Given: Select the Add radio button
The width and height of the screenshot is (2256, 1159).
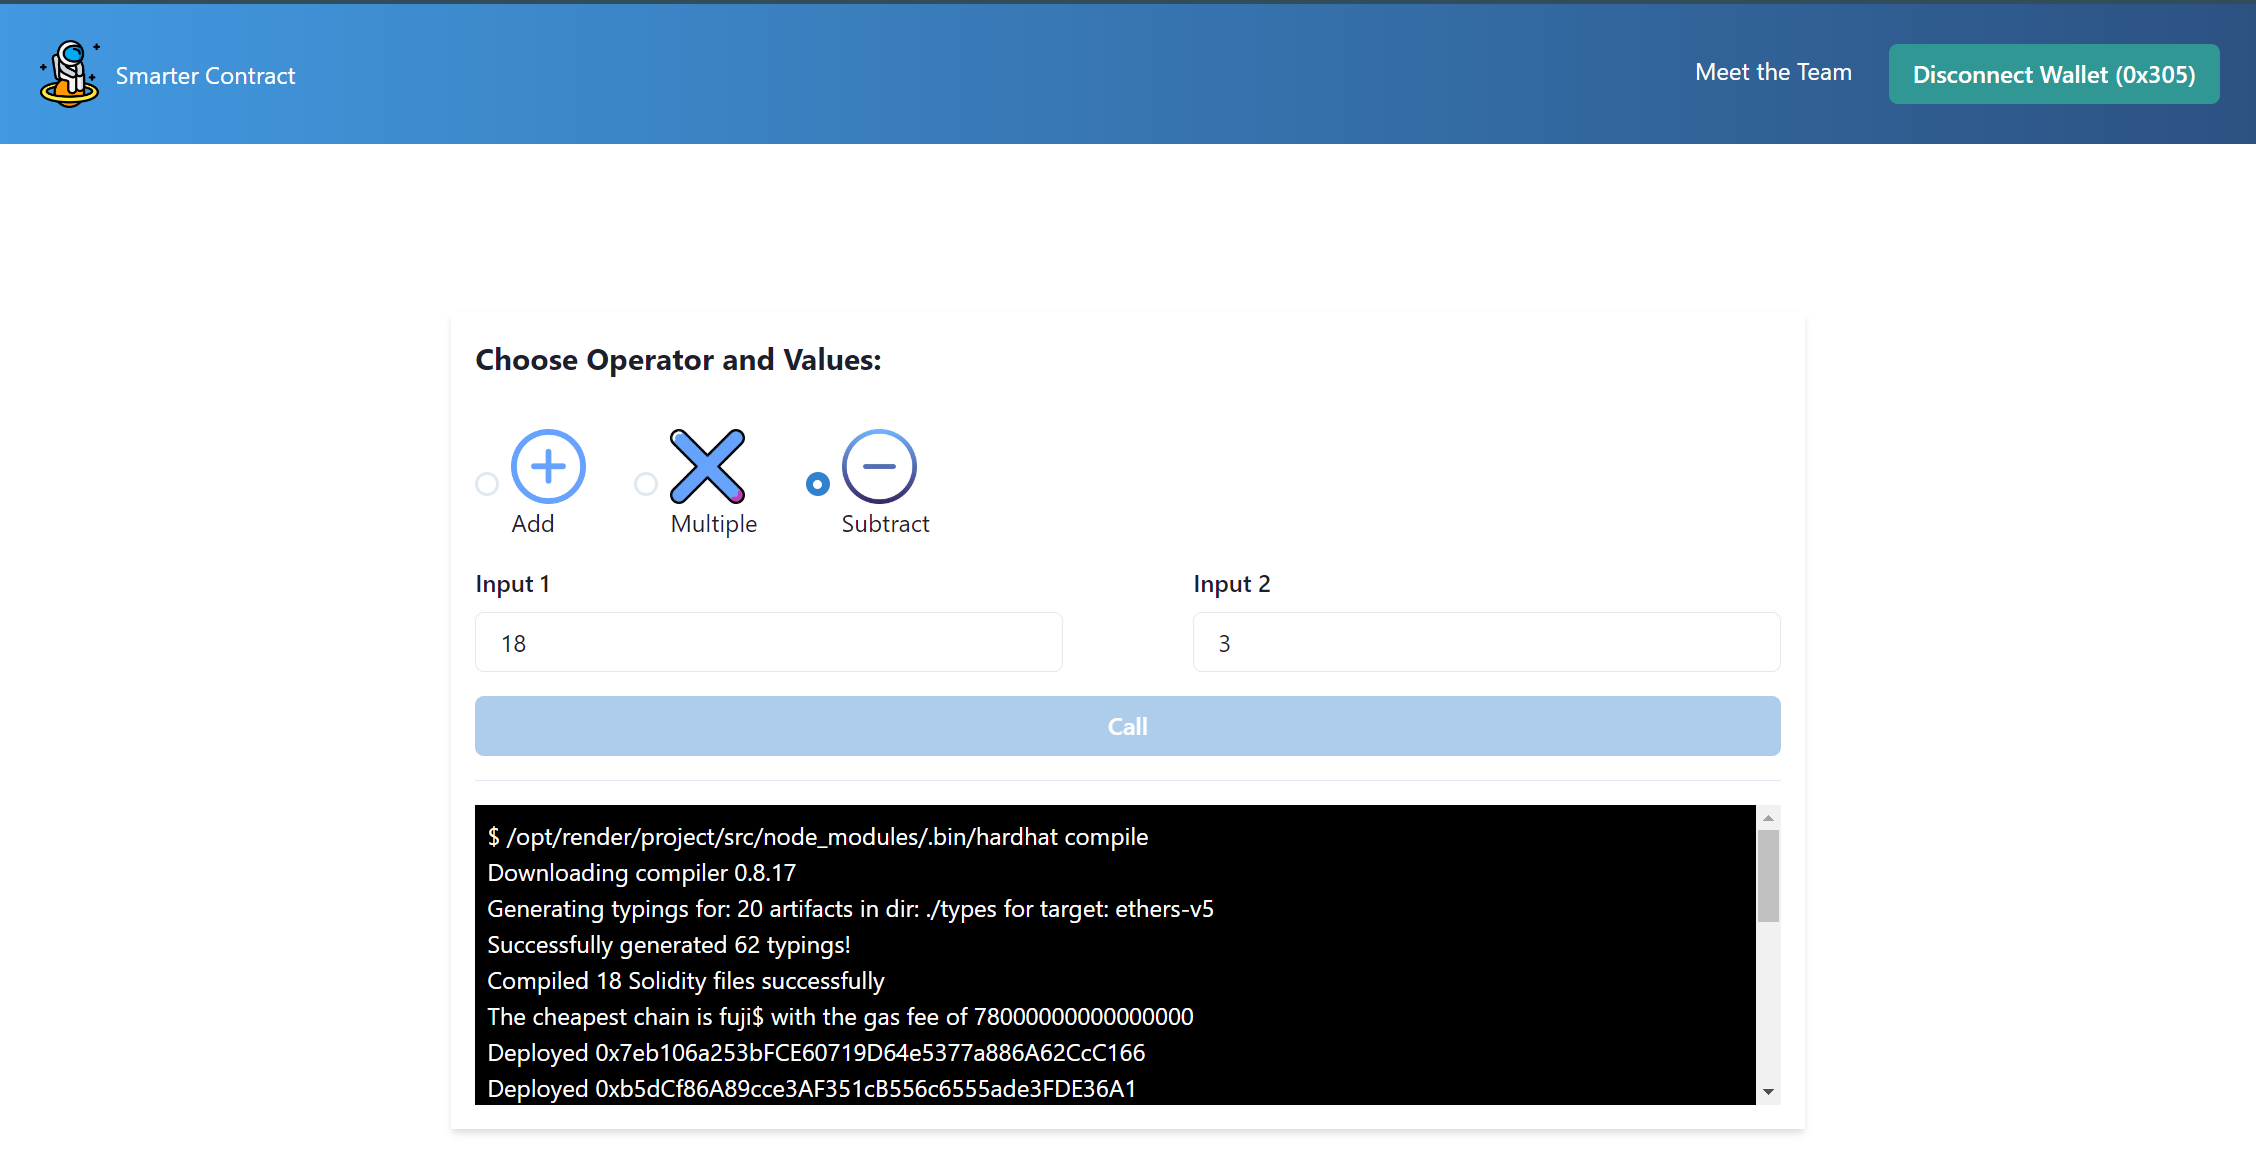Looking at the screenshot, I should 487,484.
